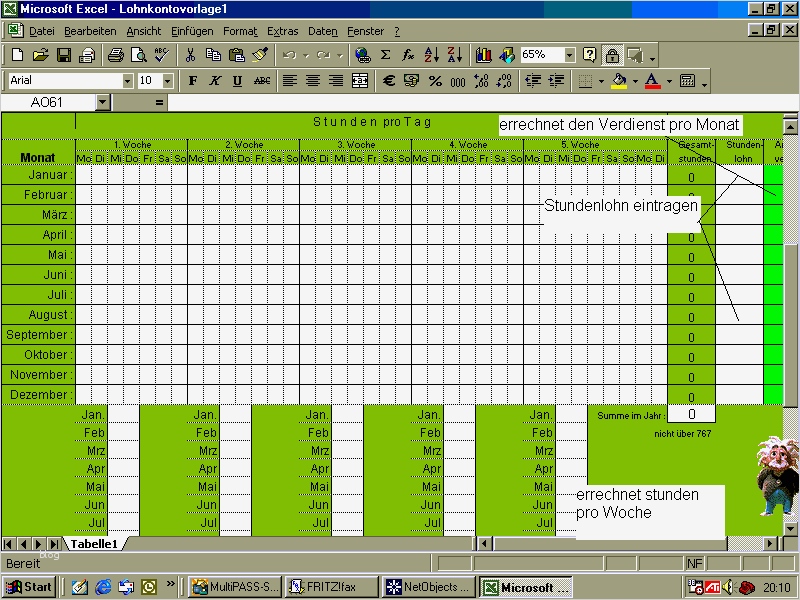Click the horizontal scrollbar right arrow
This screenshot has width=800, height=600.
(770, 544)
